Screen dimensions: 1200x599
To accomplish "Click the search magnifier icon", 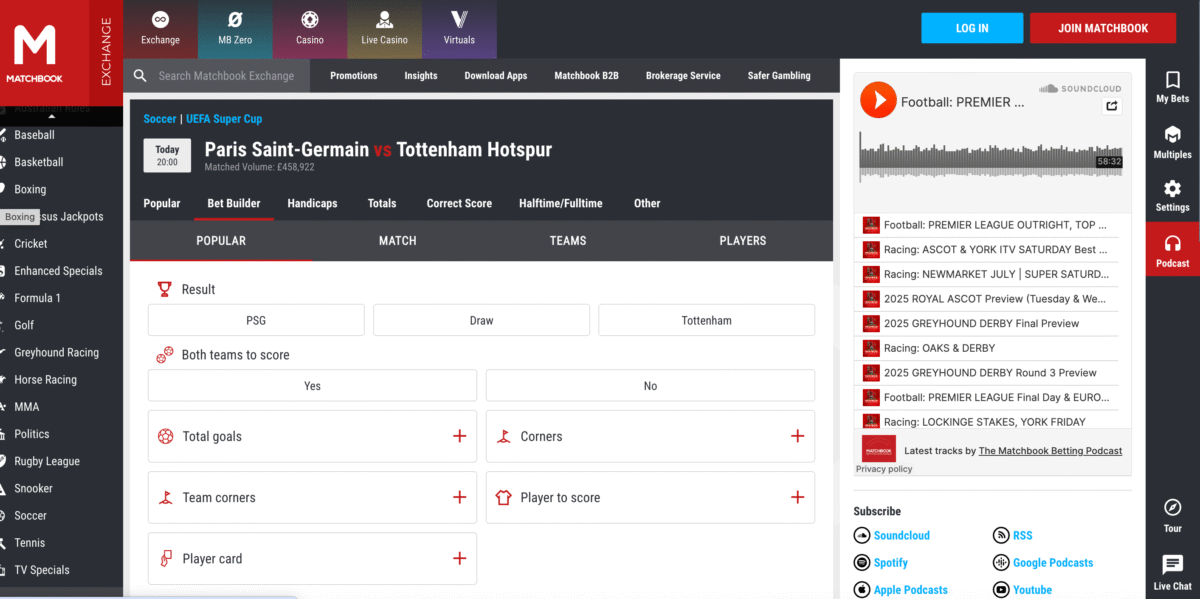I will pos(140,76).
